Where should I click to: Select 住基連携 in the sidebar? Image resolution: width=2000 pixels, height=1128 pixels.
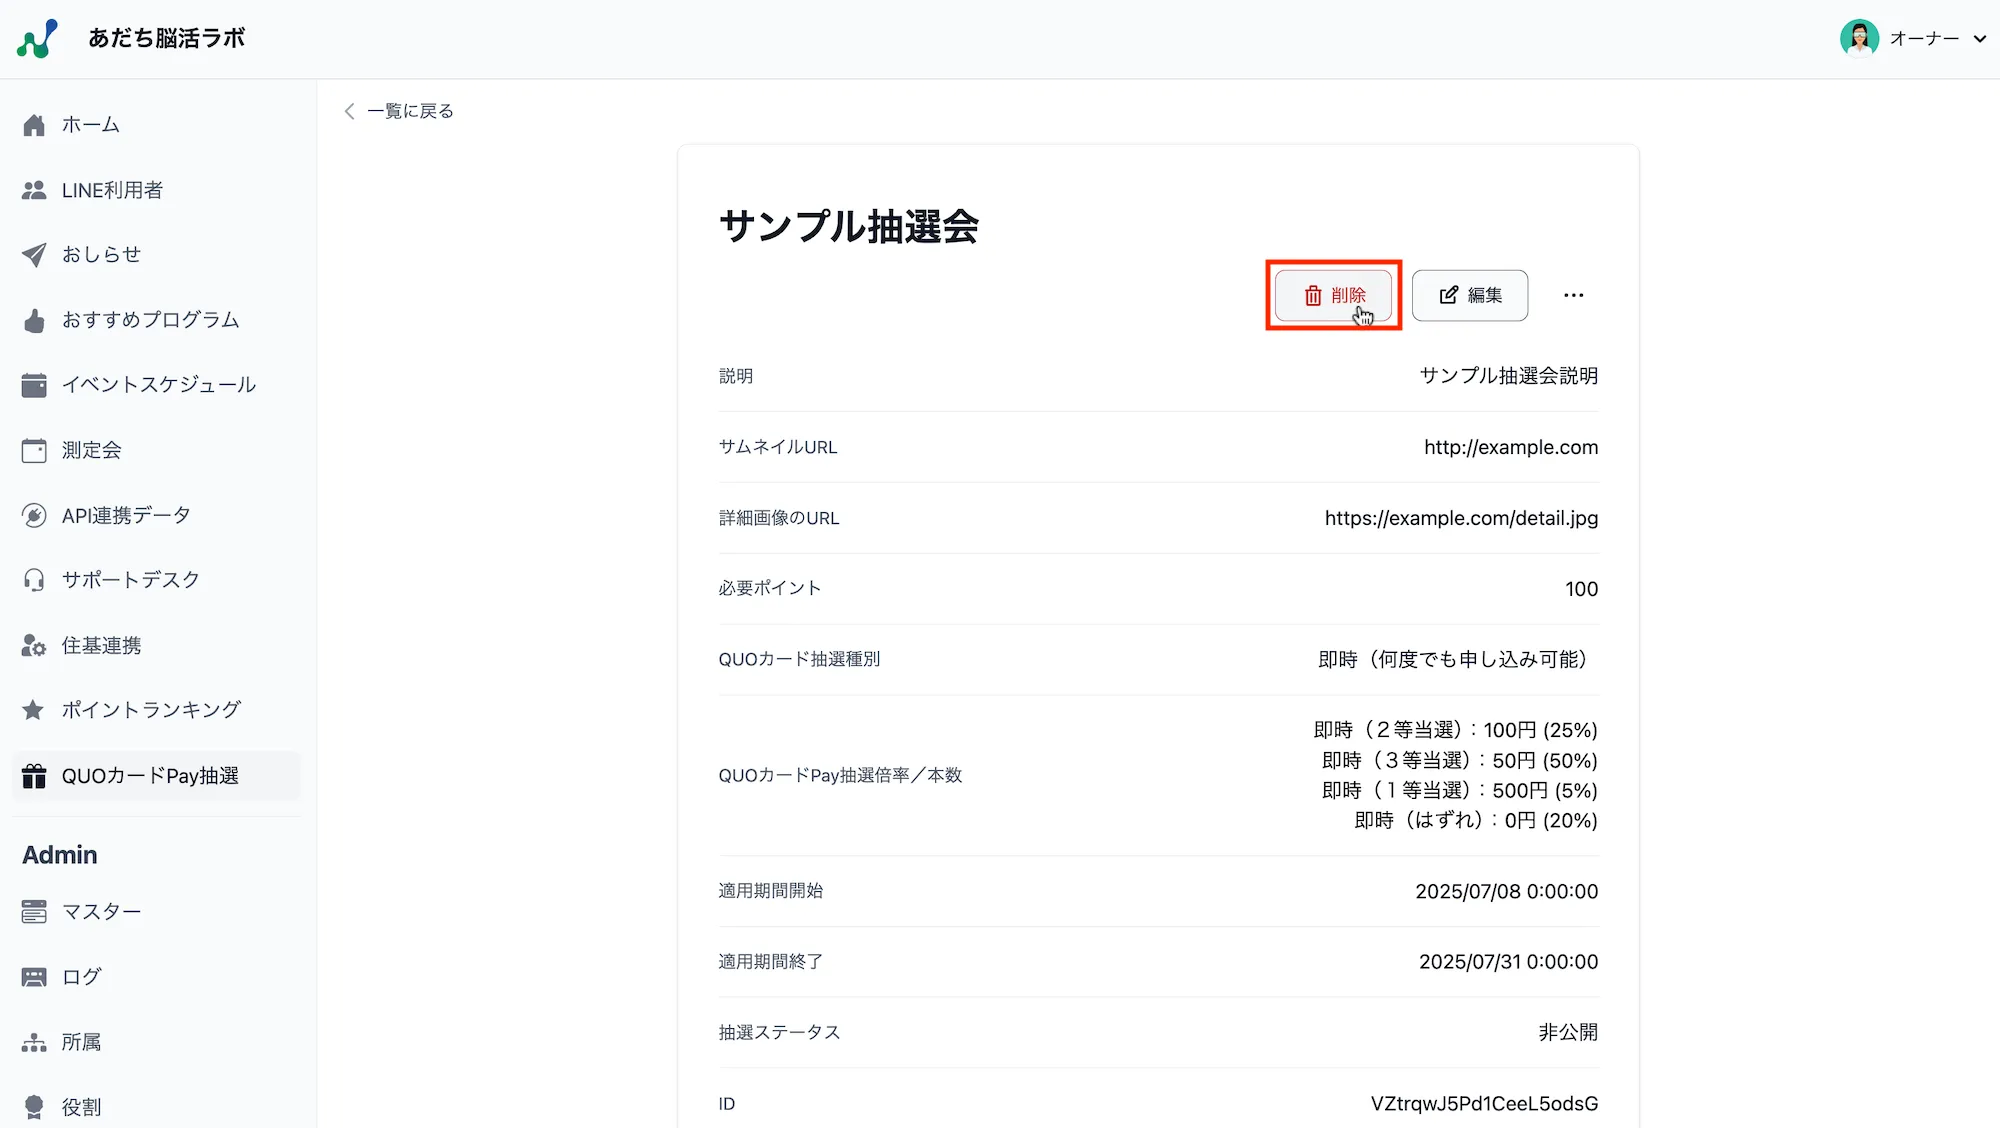pos(101,645)
